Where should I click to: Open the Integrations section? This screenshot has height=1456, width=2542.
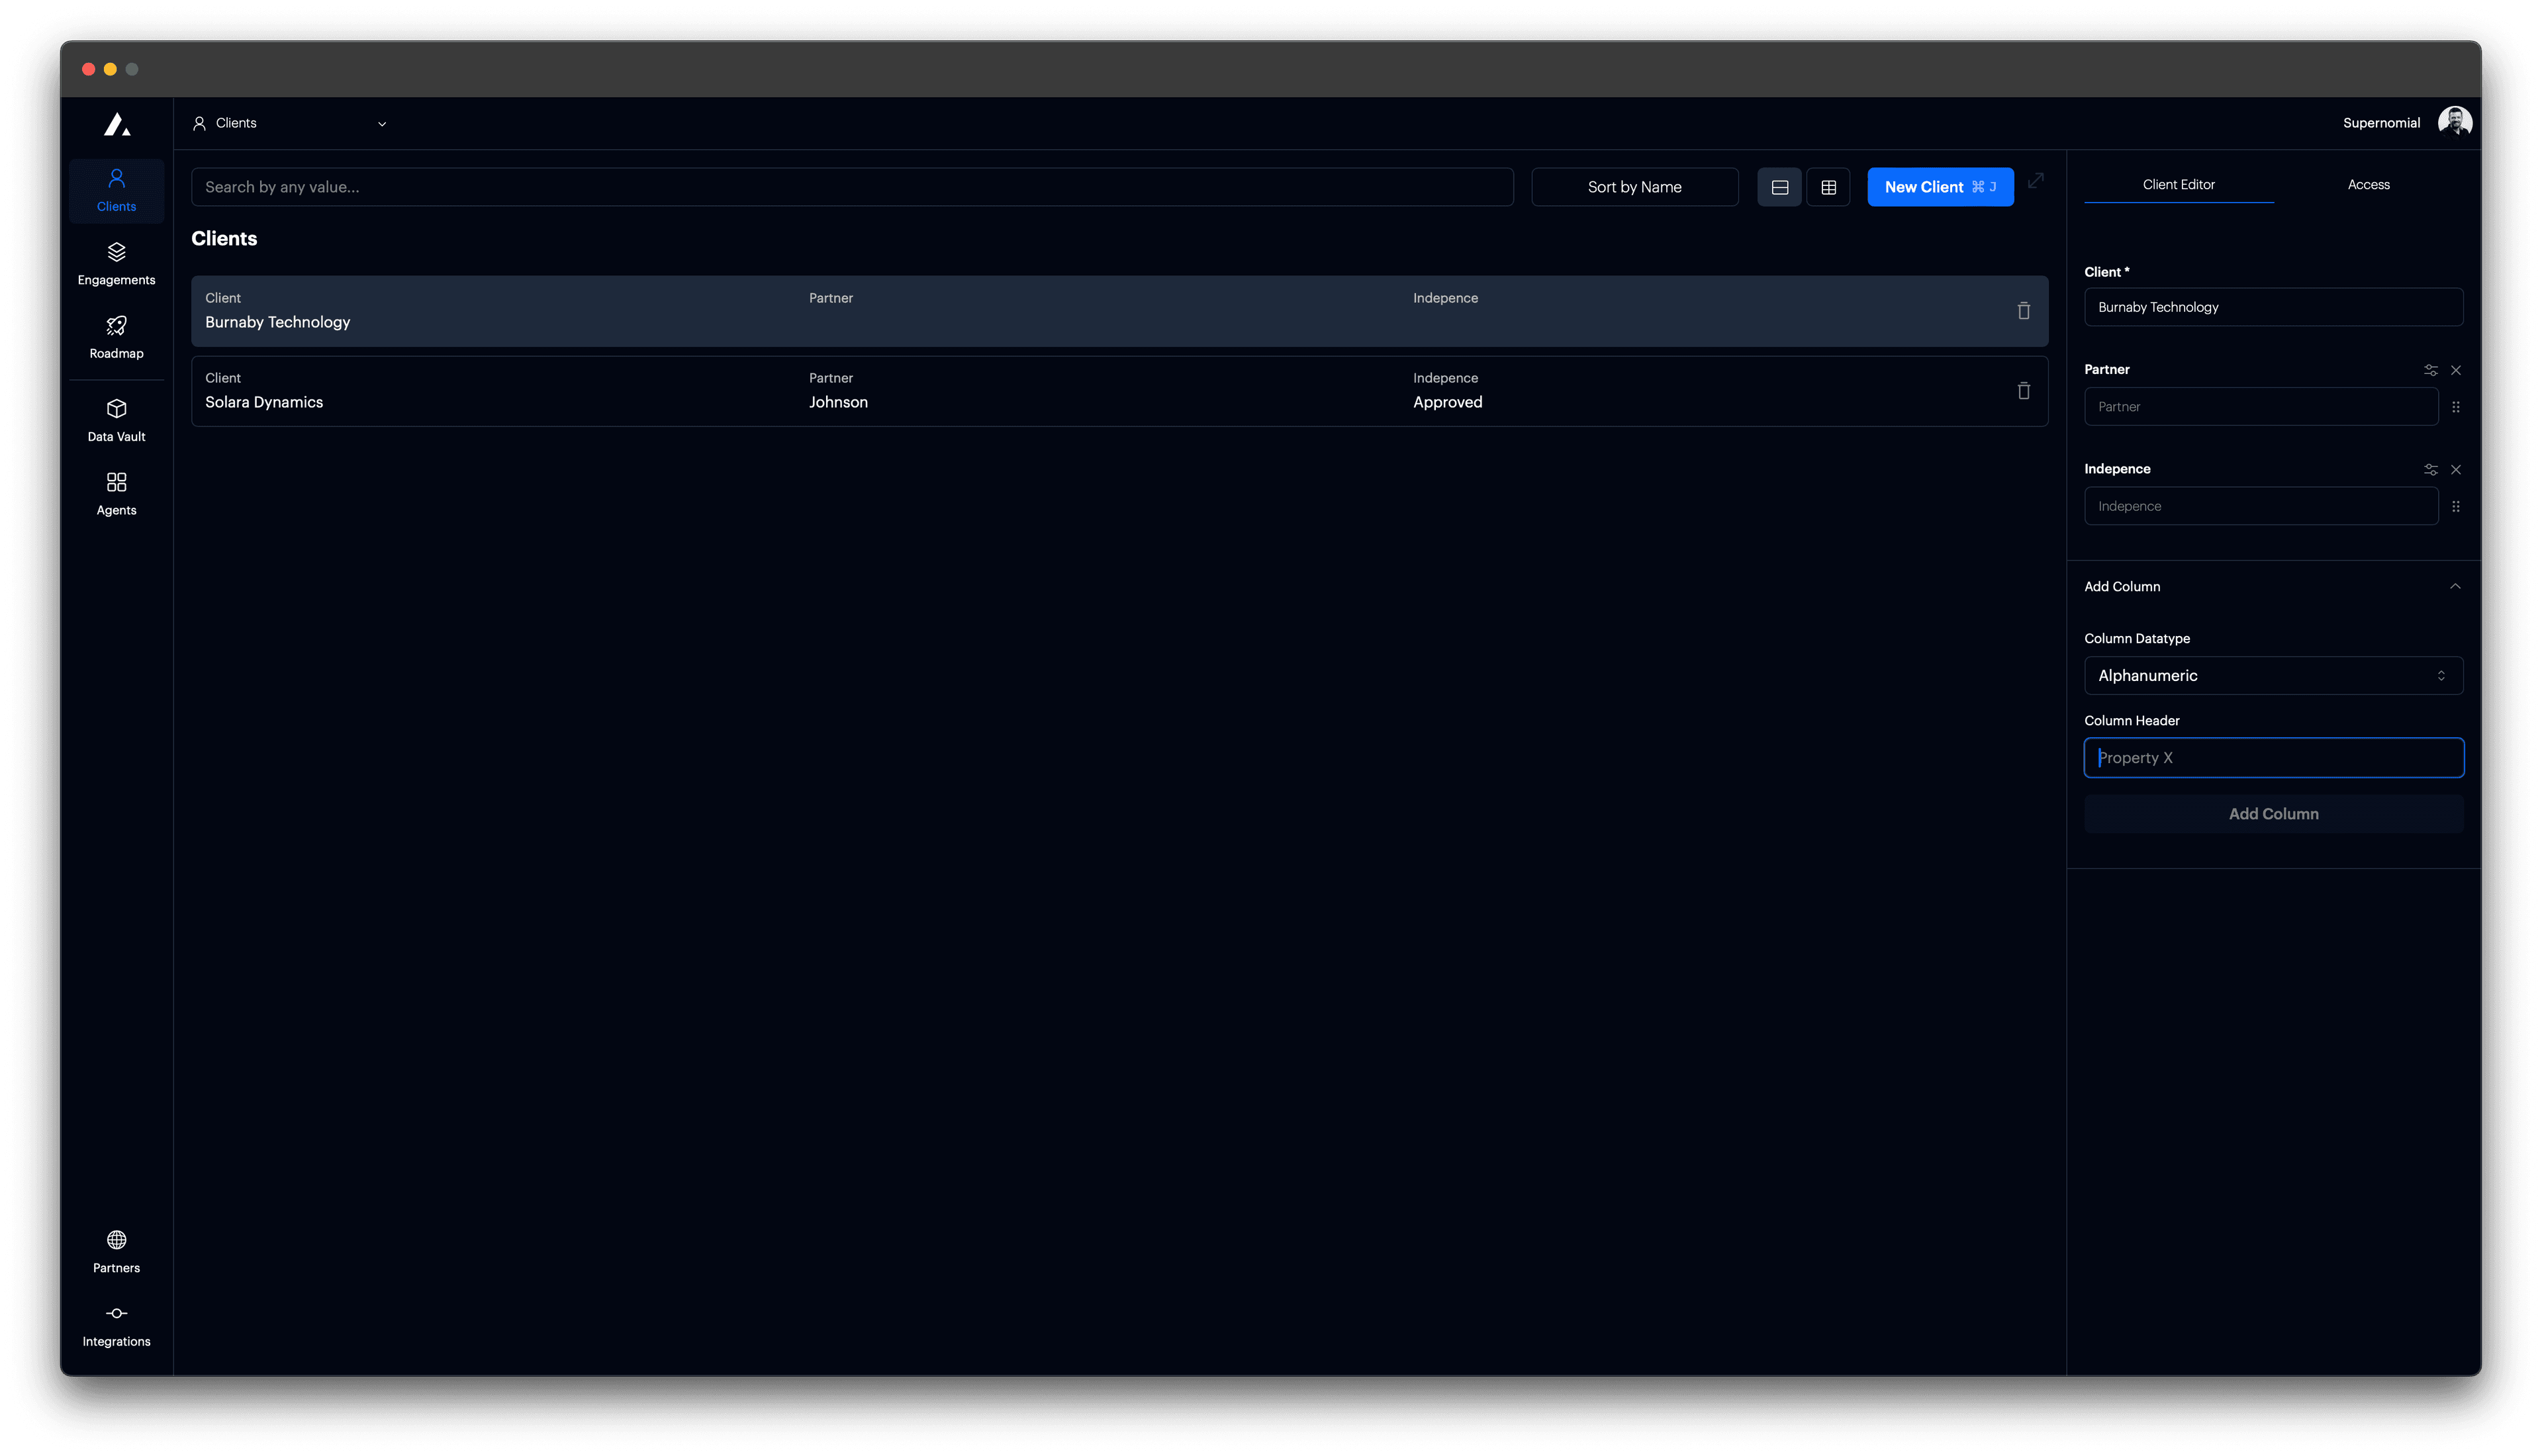pyautogui.click(x=116, y=1325)
